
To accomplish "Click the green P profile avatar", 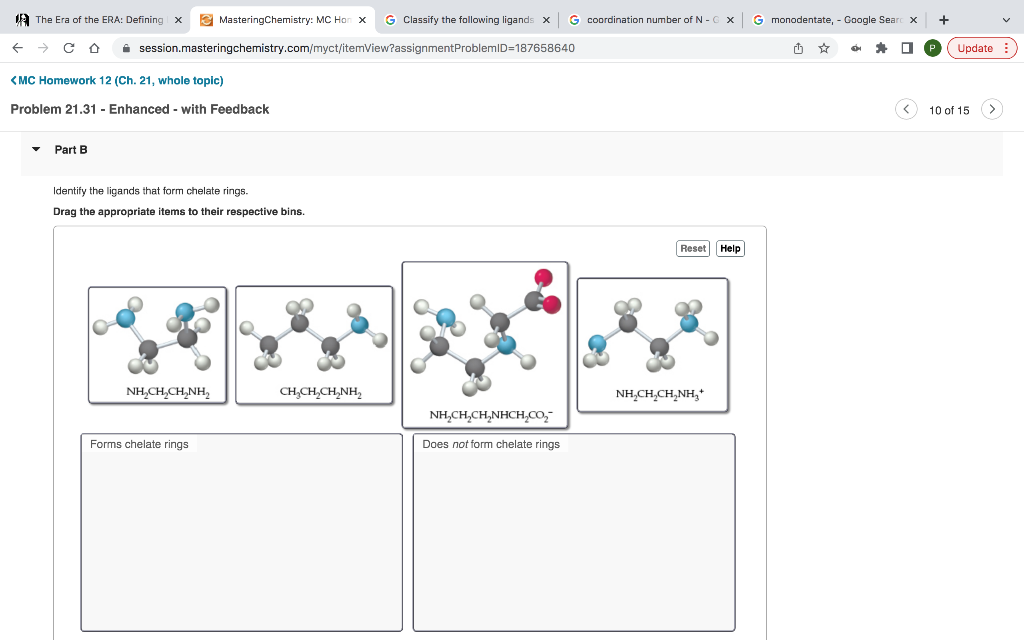I will click(933, 47).
